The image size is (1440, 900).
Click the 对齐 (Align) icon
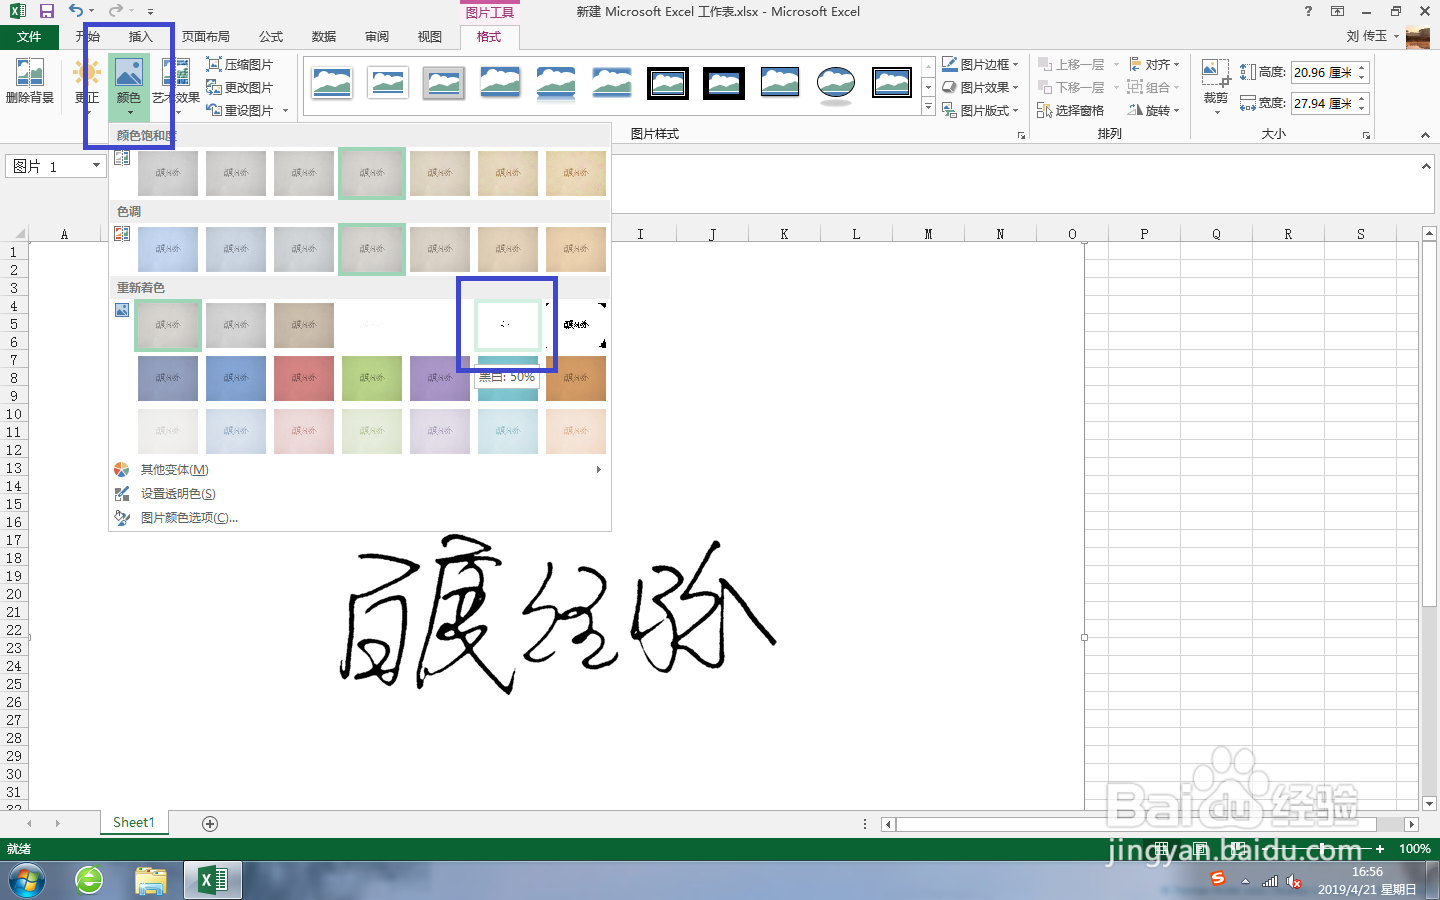(x=1155, y=63)
